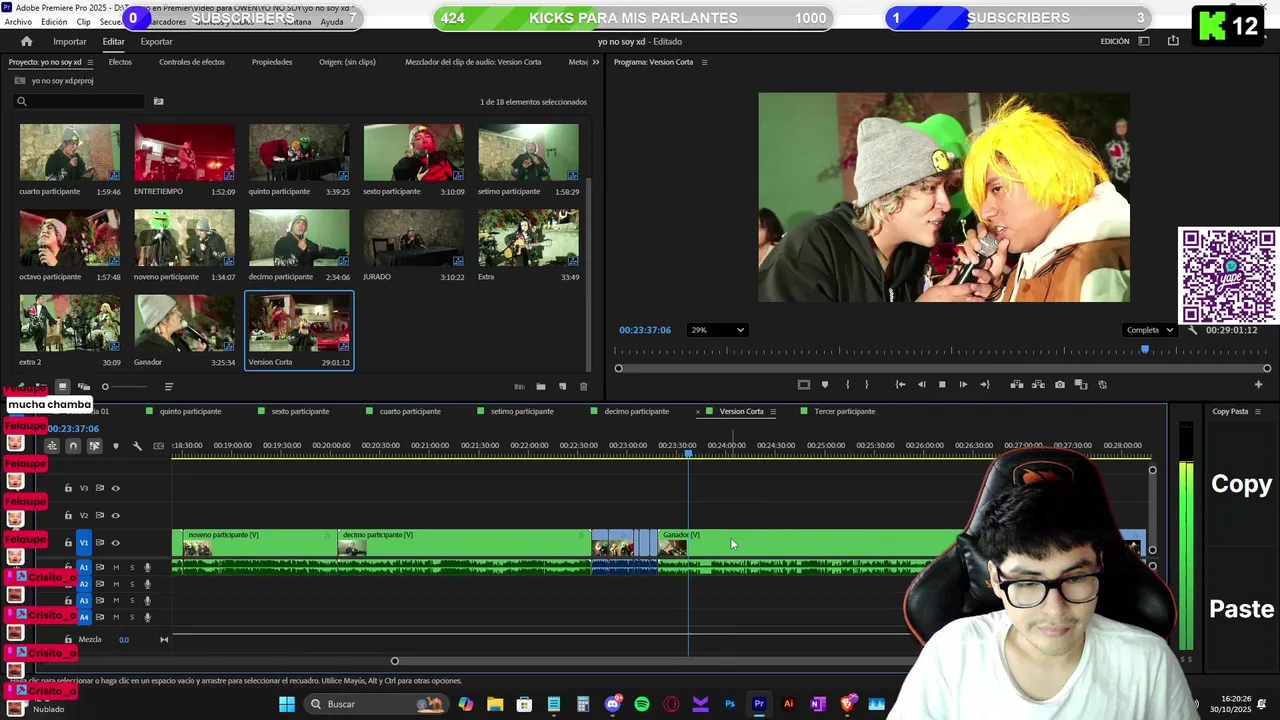
Task: Hide video track V2 eye toggle
Action: pos(115,515)
